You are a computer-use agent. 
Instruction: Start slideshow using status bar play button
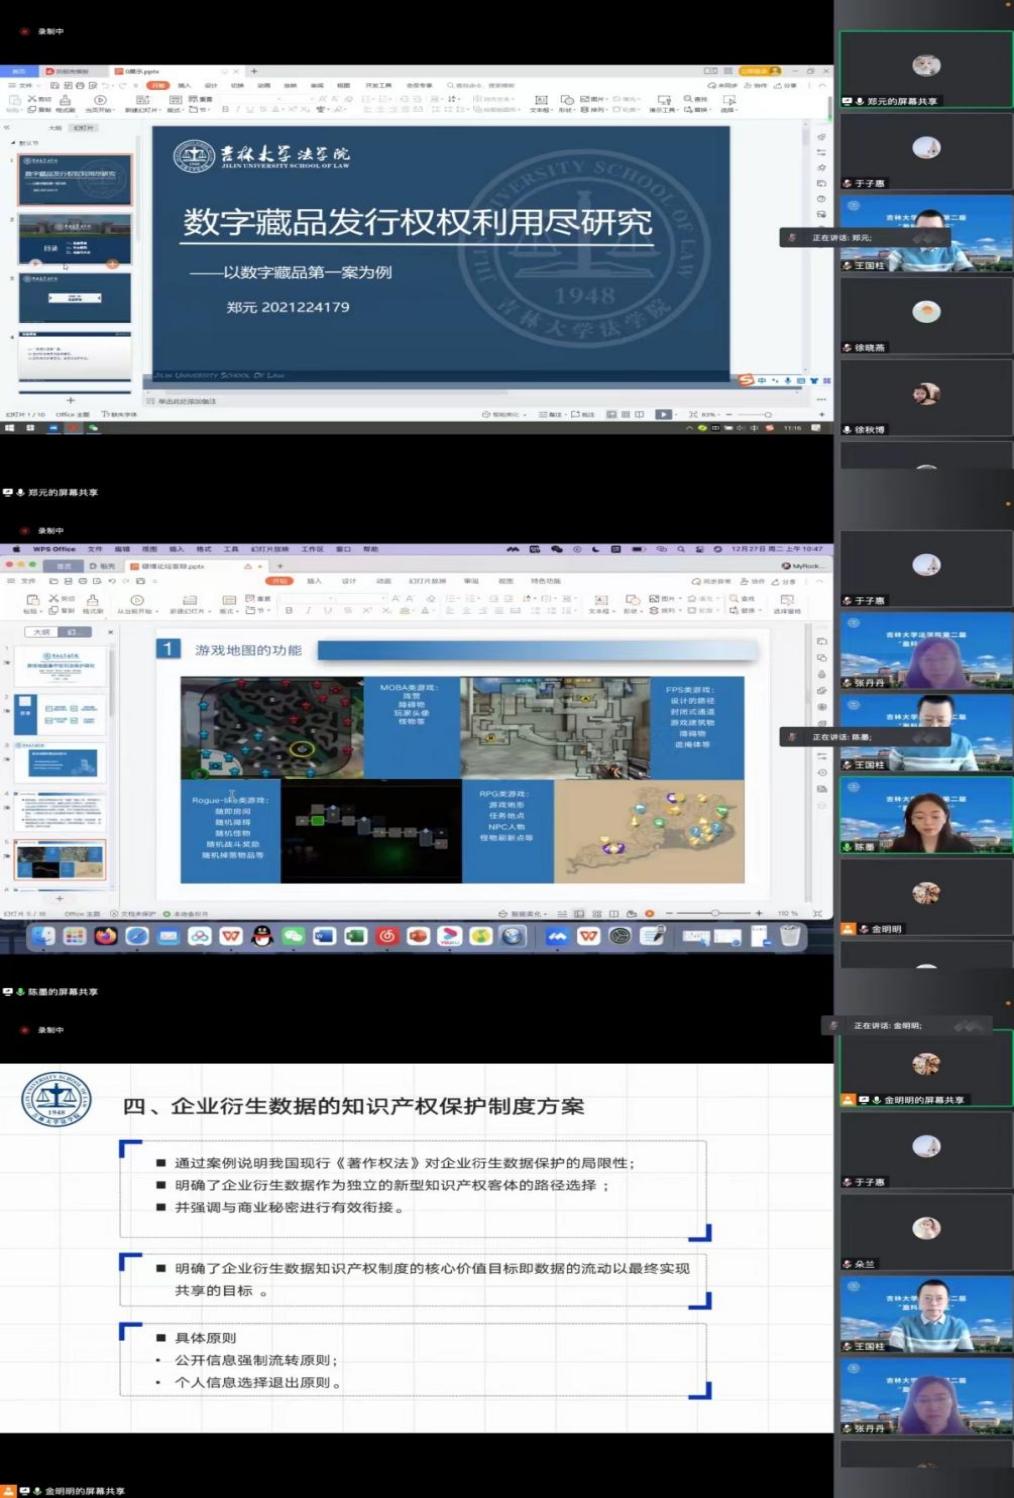(662, 414)
